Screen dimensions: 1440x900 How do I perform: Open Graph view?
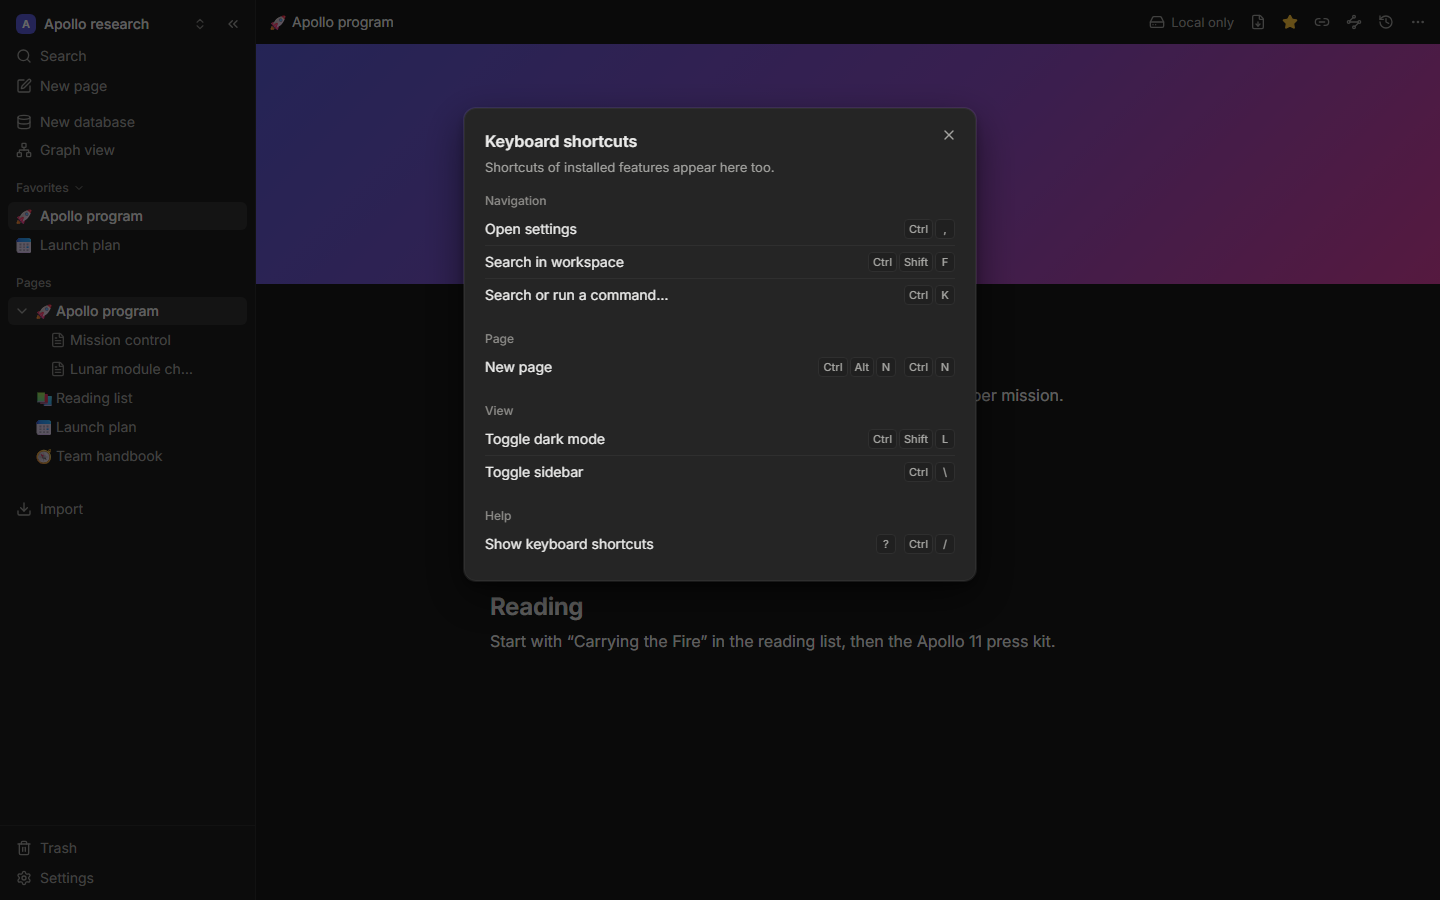click(127, 150)
